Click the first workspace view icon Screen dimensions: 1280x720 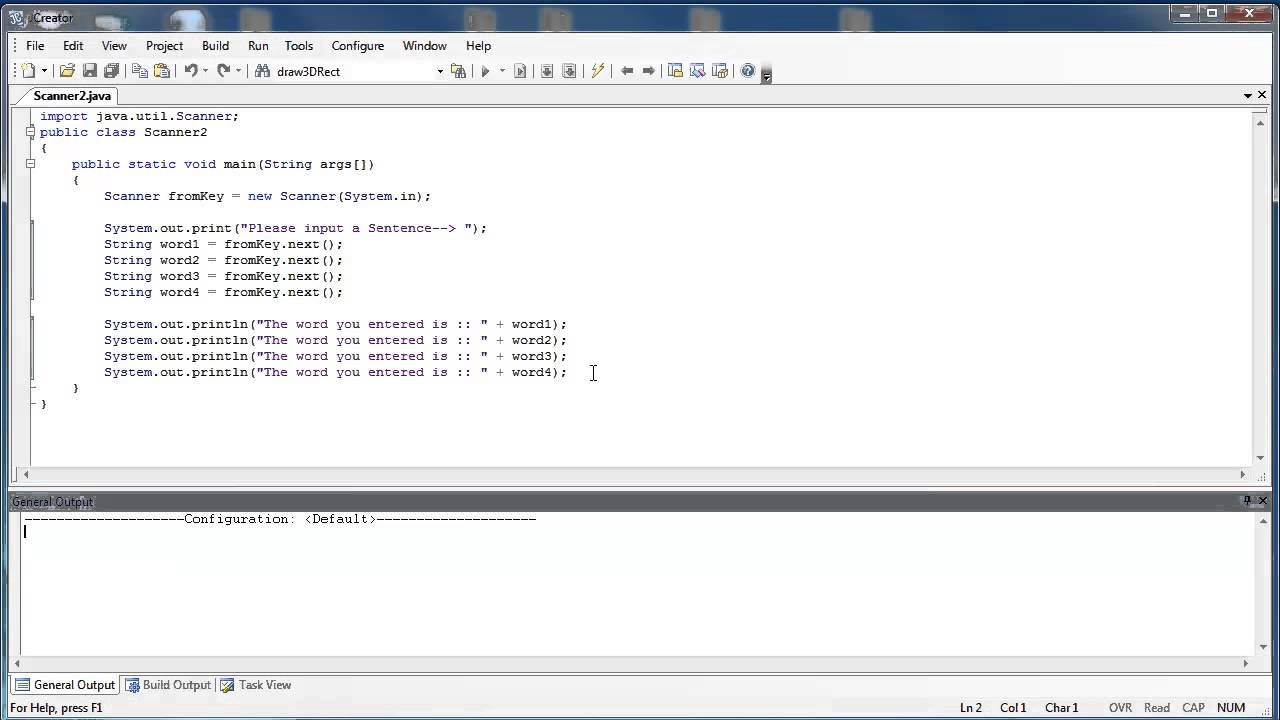coord(675,71)
